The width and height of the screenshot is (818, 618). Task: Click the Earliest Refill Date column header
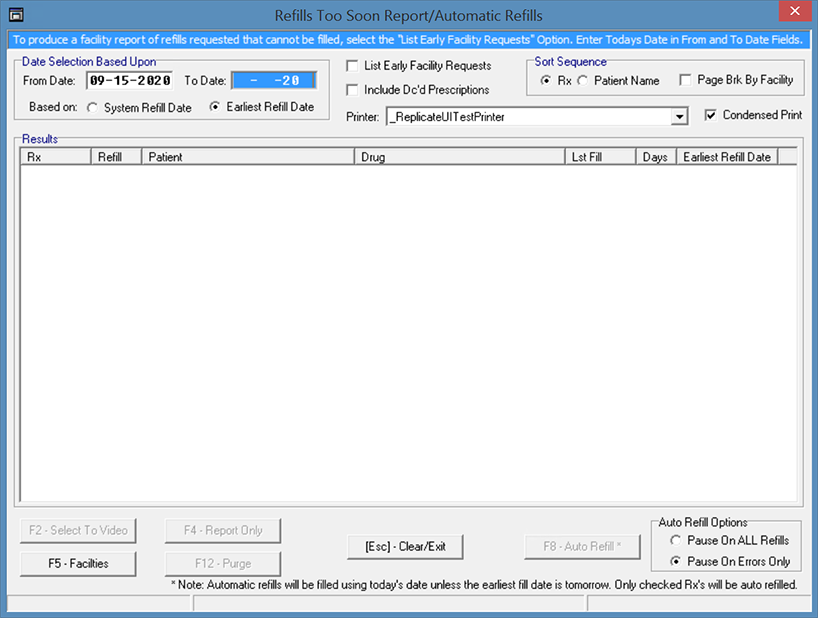(727, 157)
